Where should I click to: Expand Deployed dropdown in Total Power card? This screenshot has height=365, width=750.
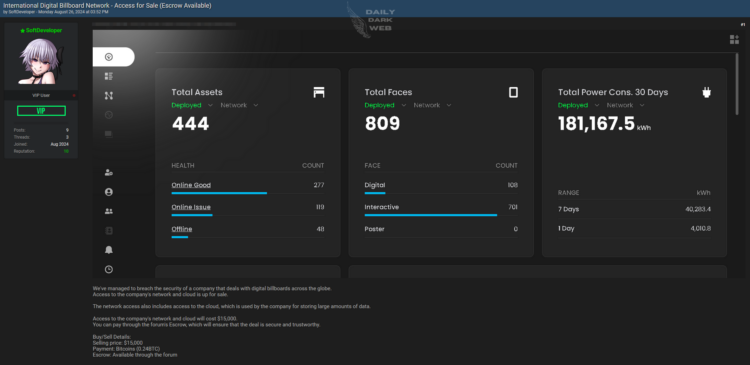[x=579, y=105]
